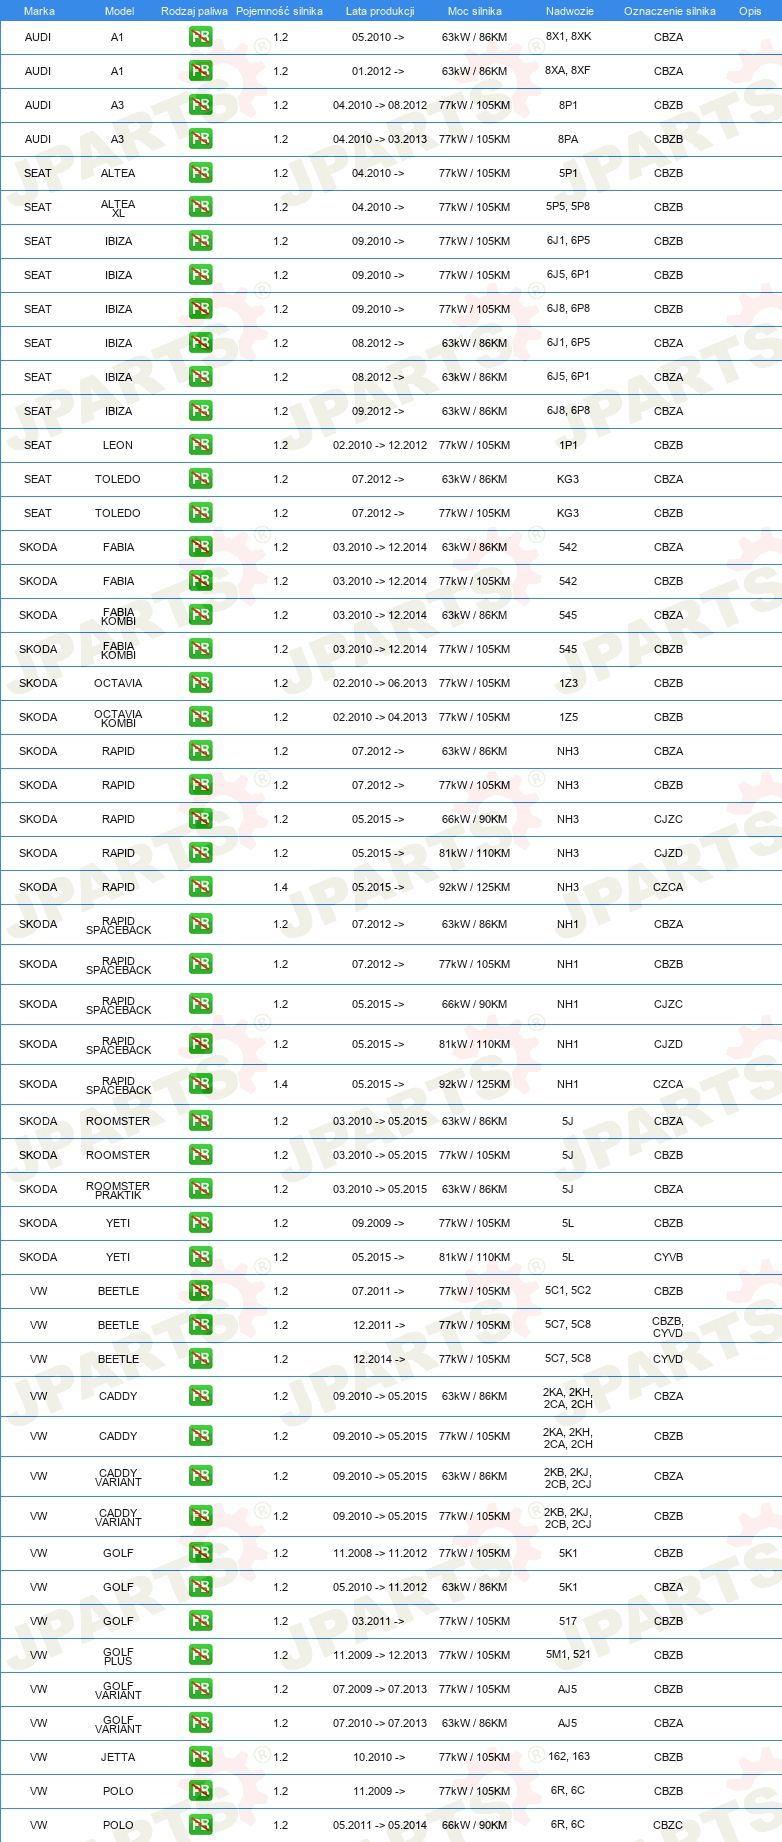Select production years 04.2010 -> 03.2013
Screen dimensions: 782x1842
(380, 139)
